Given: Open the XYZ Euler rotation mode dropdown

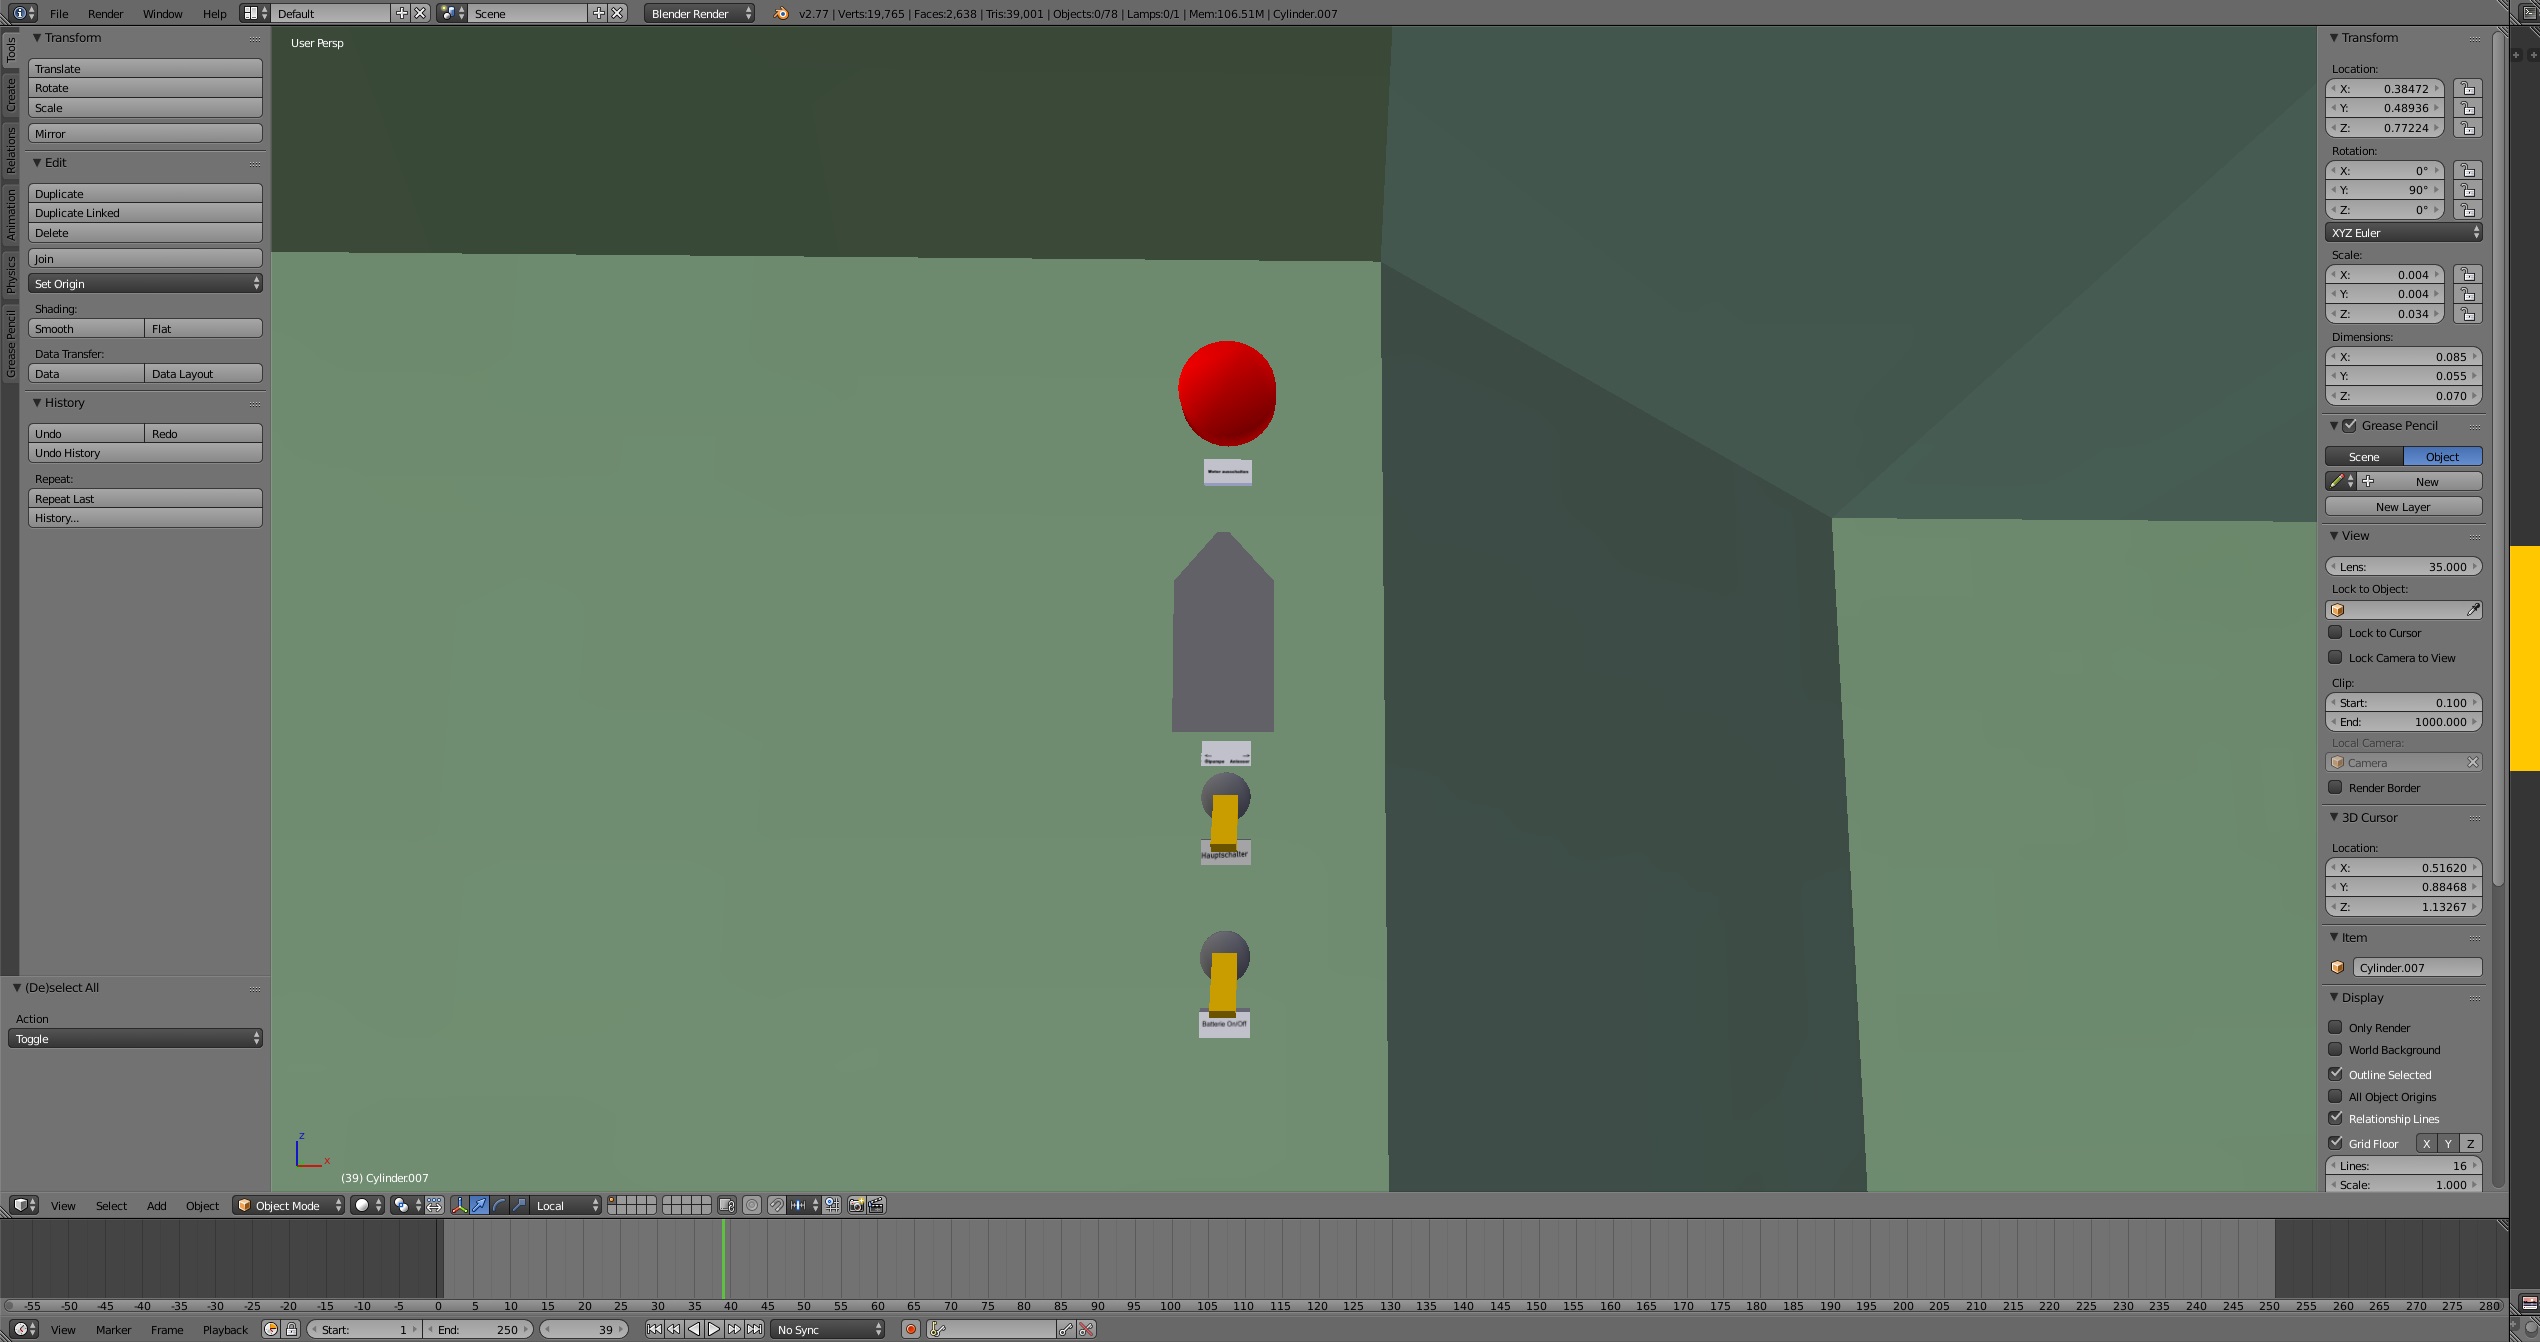Looking at the screenshot, I should coord(2403,232).
